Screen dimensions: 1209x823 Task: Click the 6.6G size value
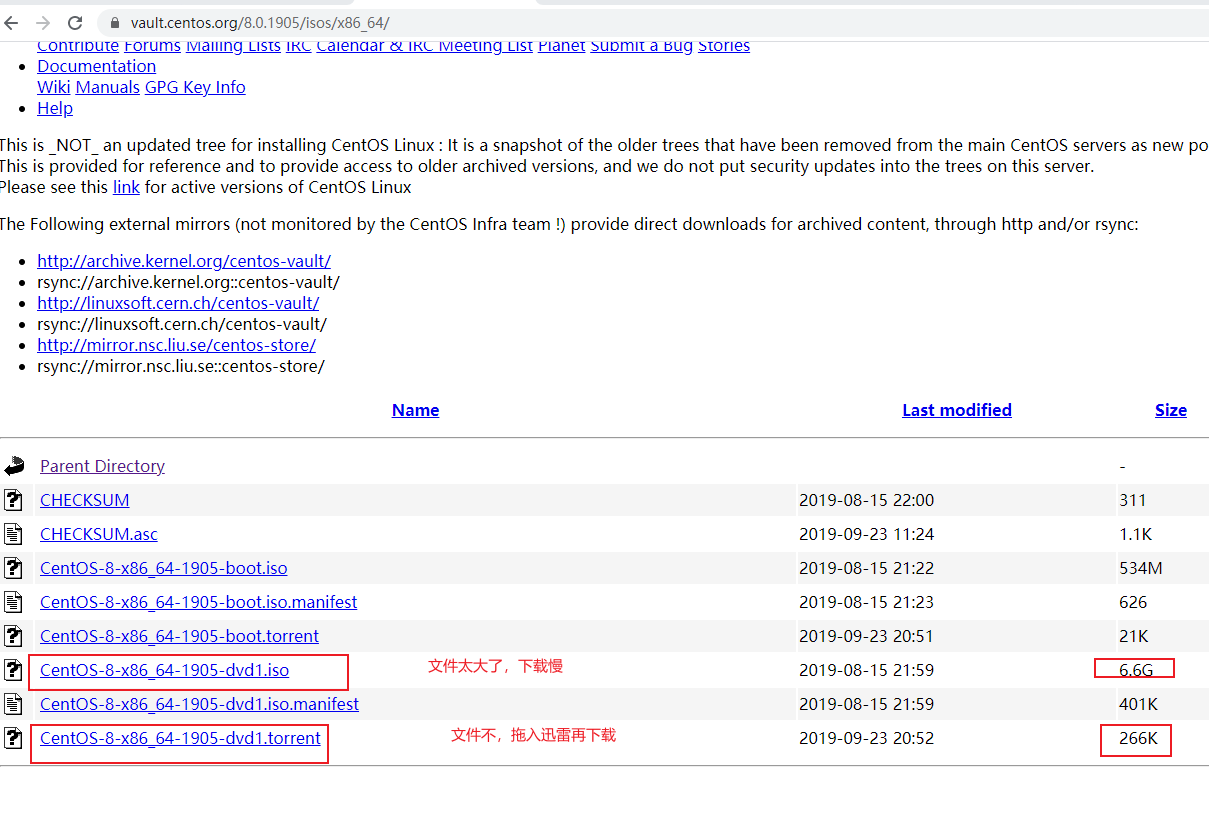point(1136,670)
